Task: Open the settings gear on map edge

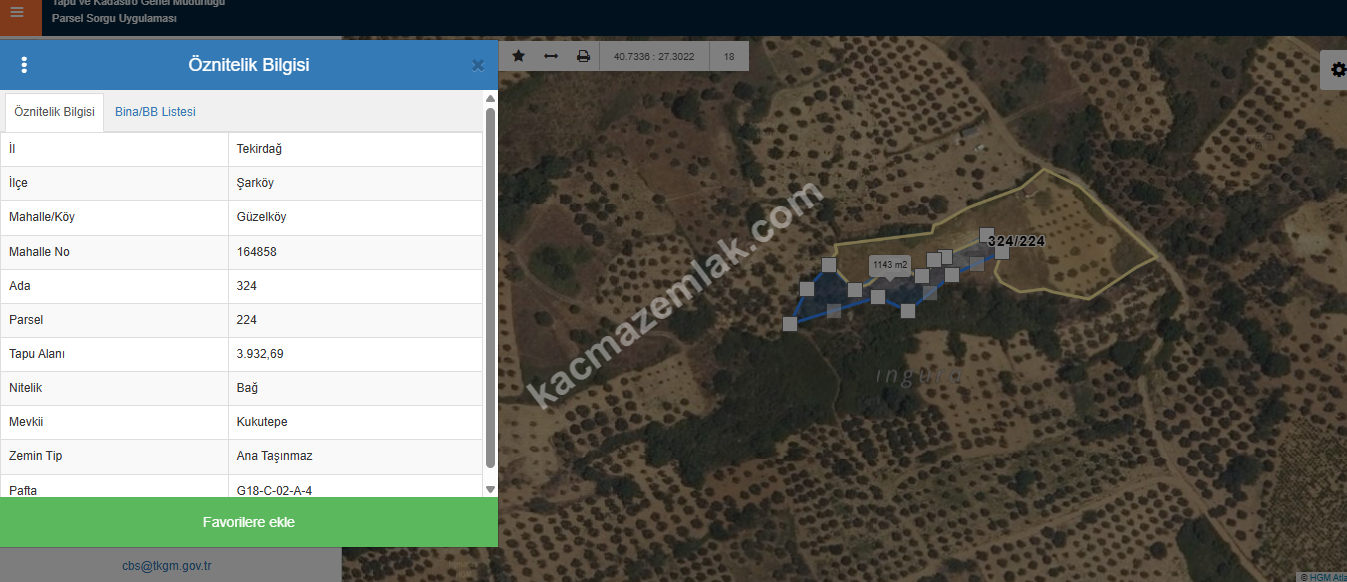Action: (1337, 70)
